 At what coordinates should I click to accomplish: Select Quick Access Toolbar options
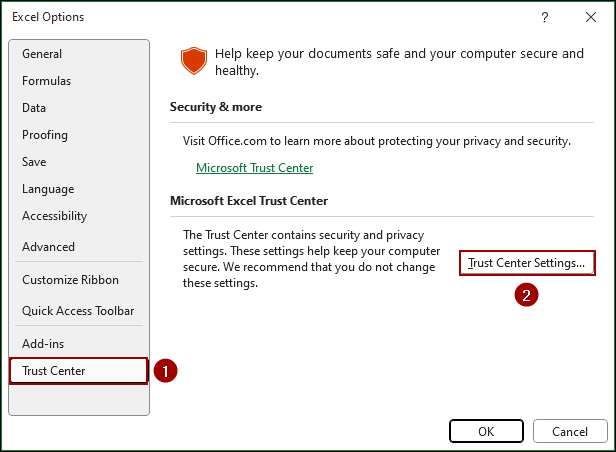tap(78, 311)
